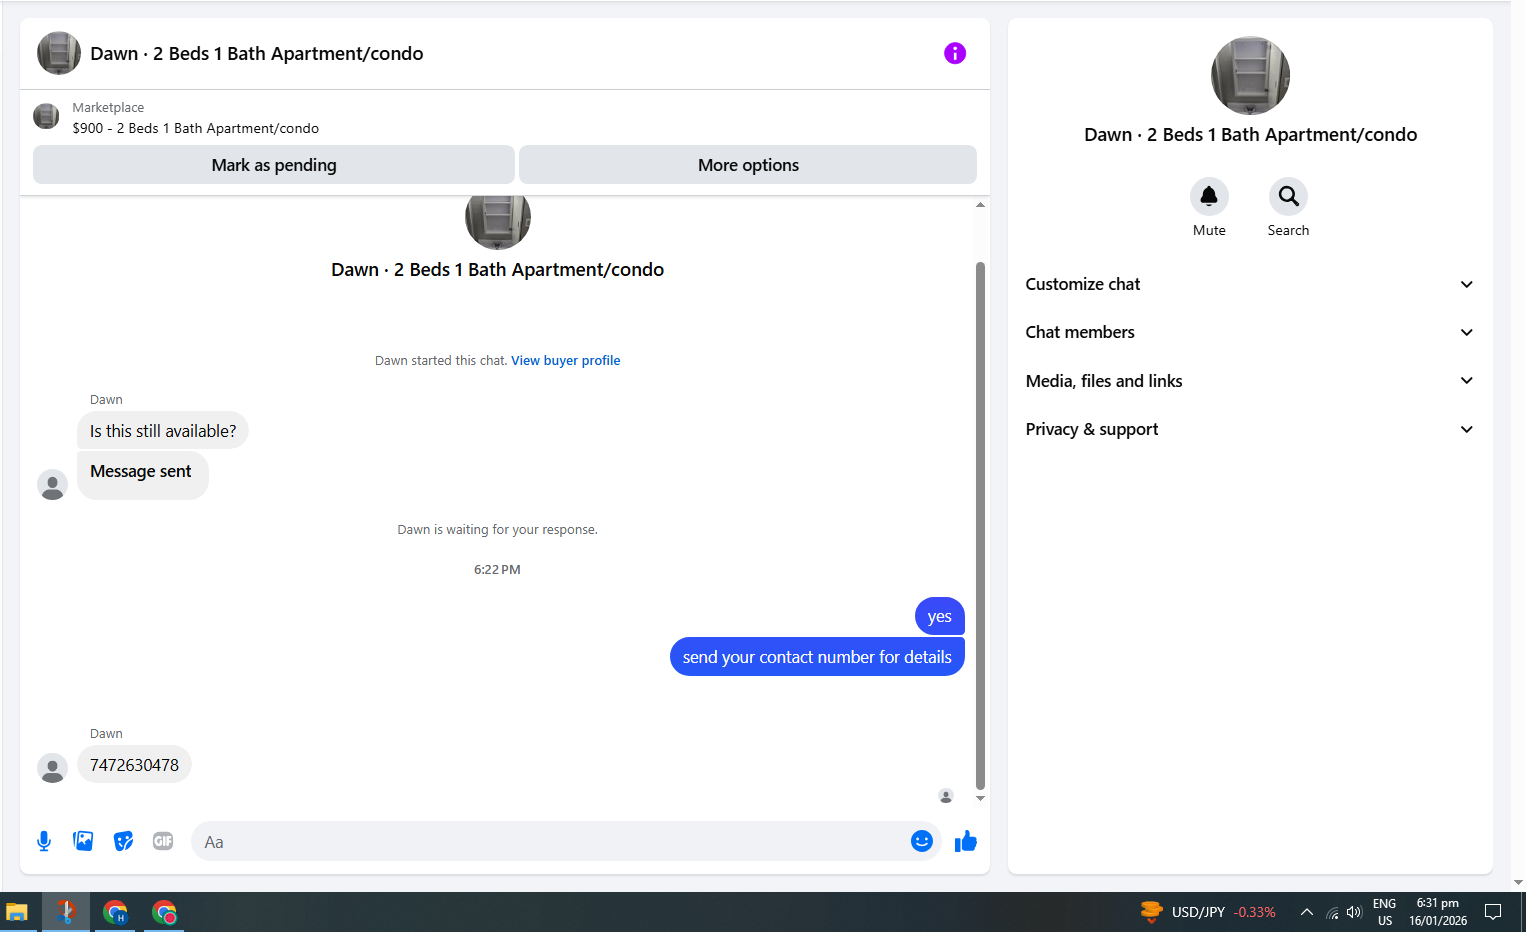This screenshot has height=932, width=1526.
Task: Click the 7472630478 phone number message
Action: coord(134,765)
